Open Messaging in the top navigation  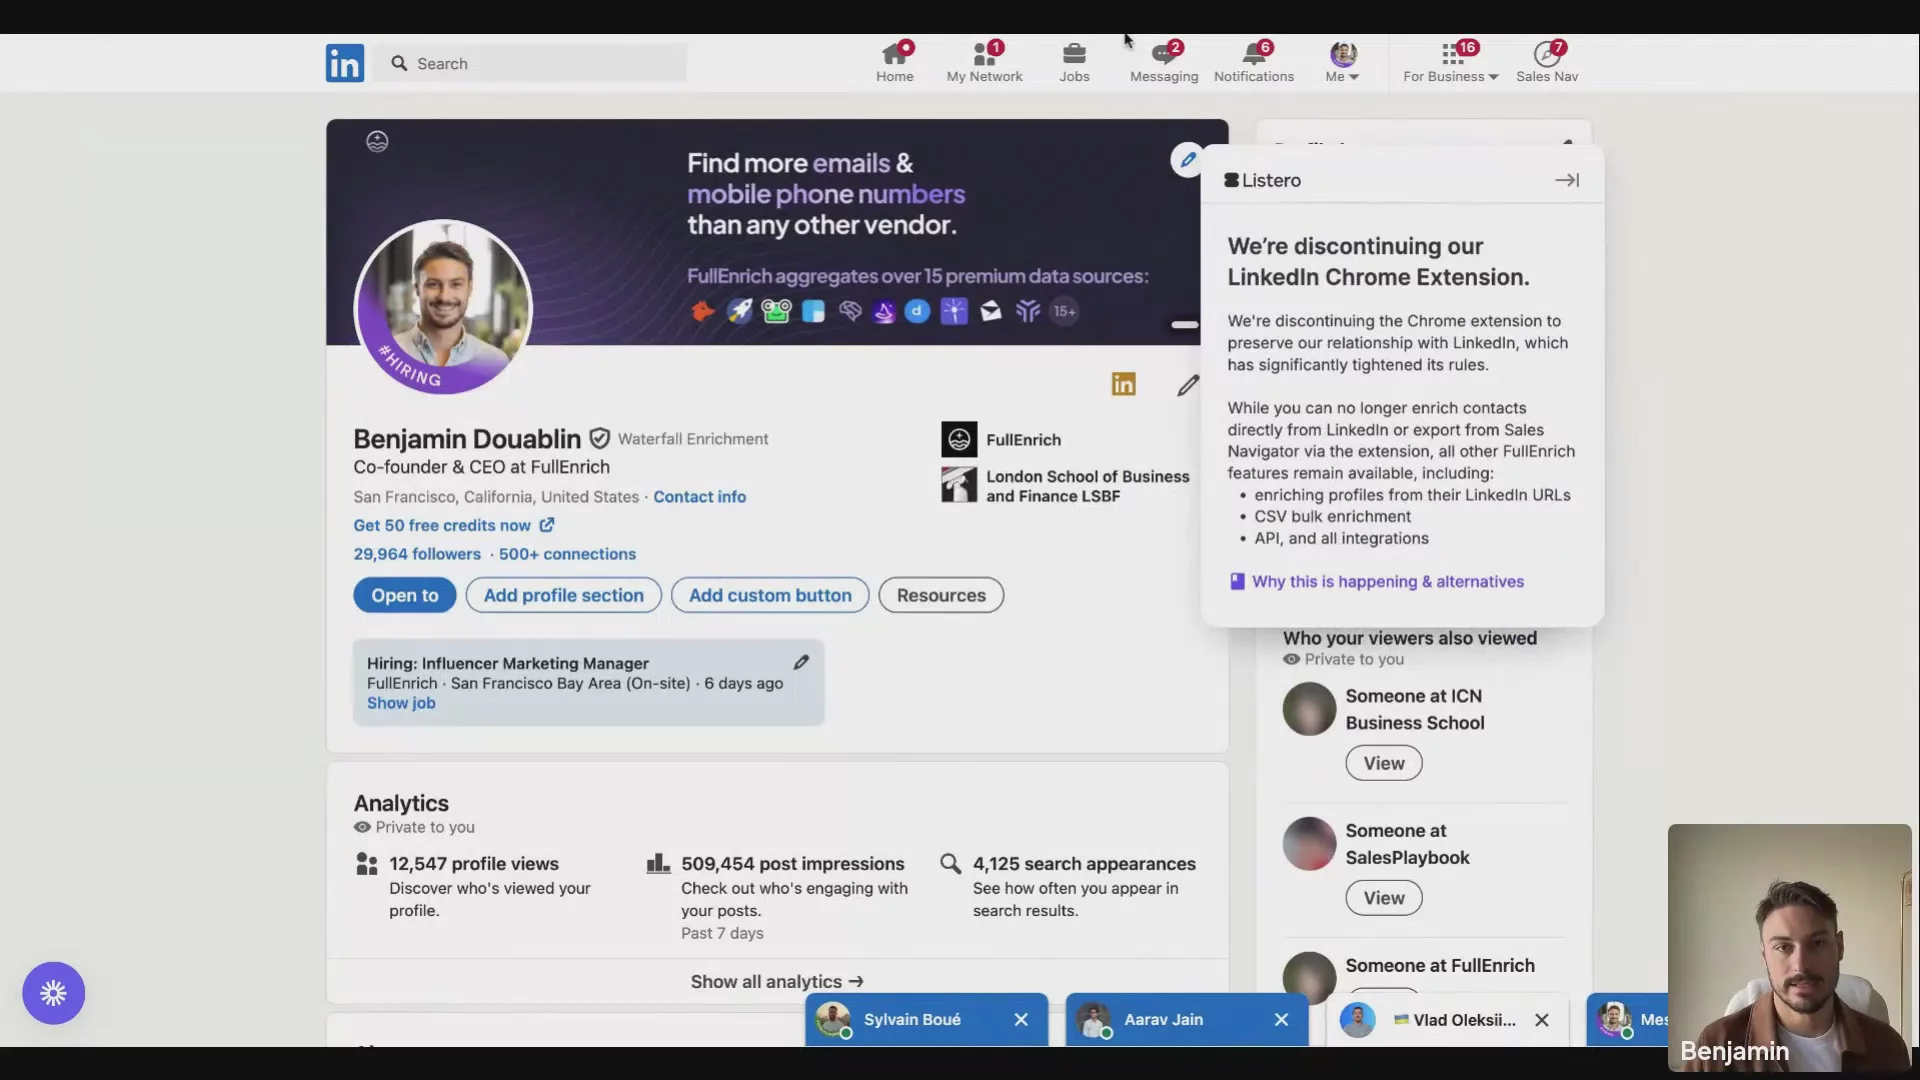(x=1164, y=62)
